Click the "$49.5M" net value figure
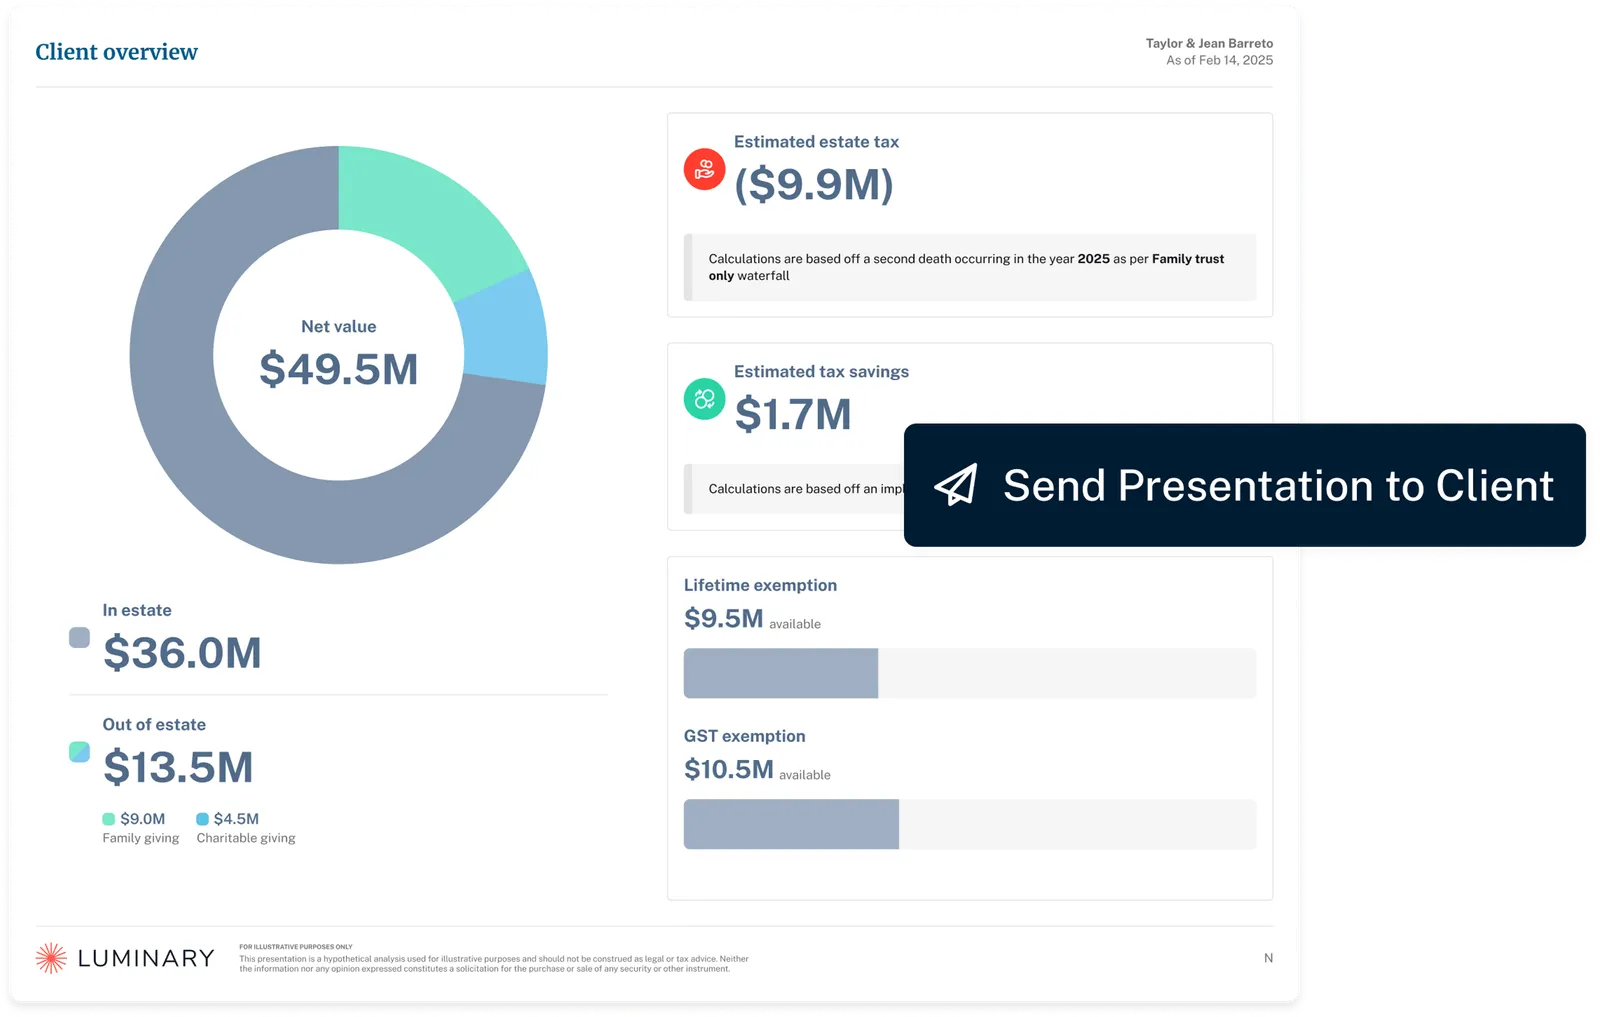 (x=339, y=369)
